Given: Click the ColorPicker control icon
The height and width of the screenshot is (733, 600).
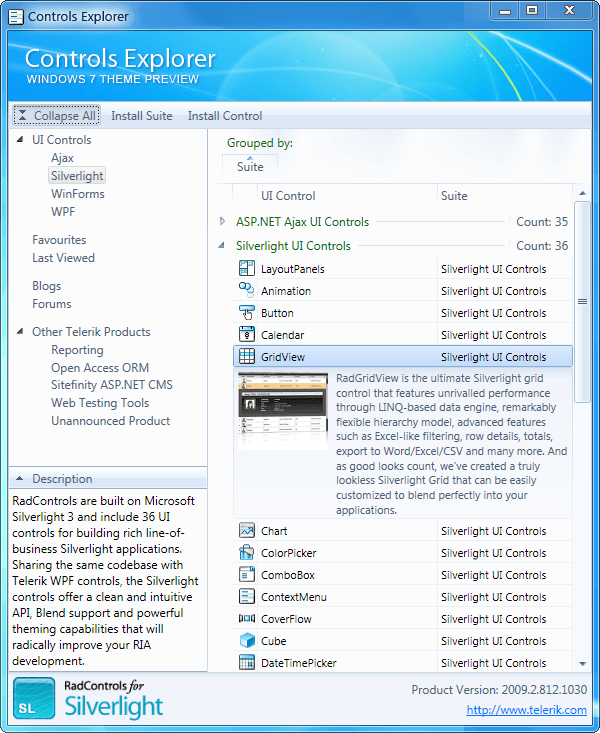Looking at the screenshot, I should point(246,553).
